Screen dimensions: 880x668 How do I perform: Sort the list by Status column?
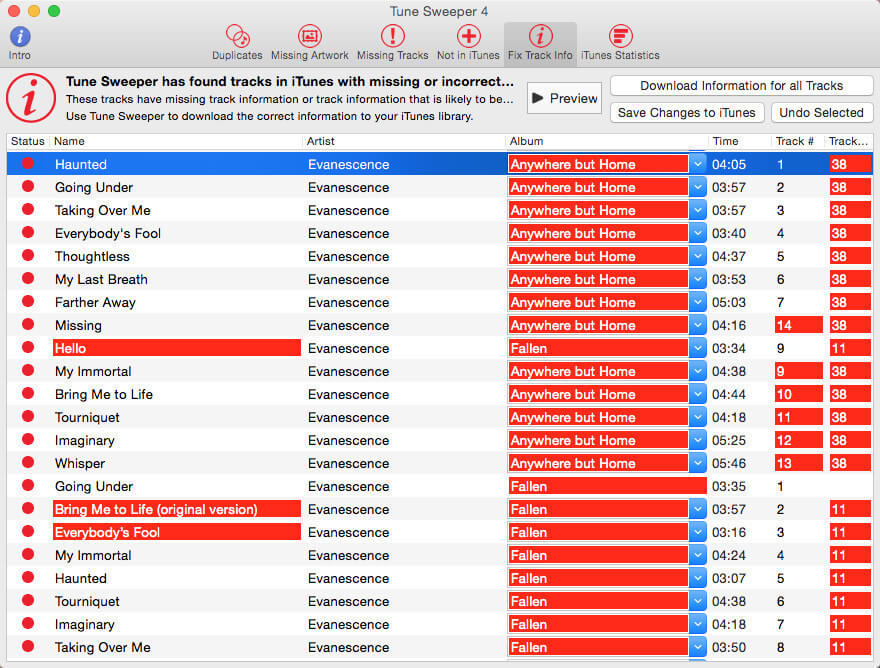[28, 141]
